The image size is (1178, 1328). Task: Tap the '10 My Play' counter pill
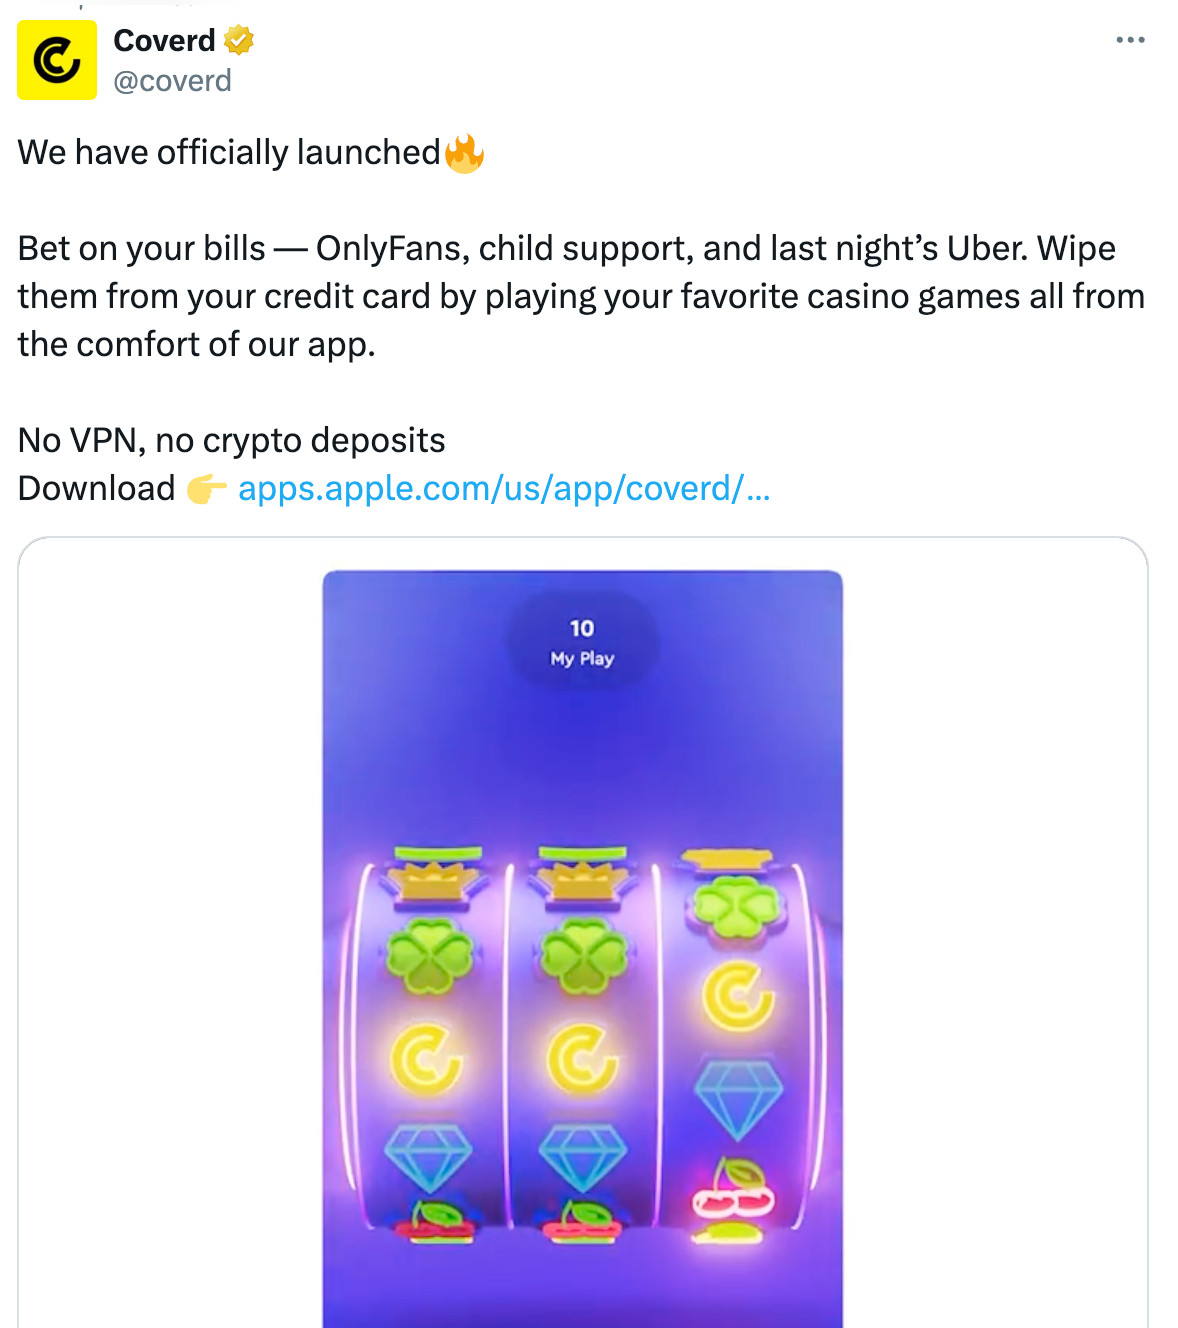point(583,641)
